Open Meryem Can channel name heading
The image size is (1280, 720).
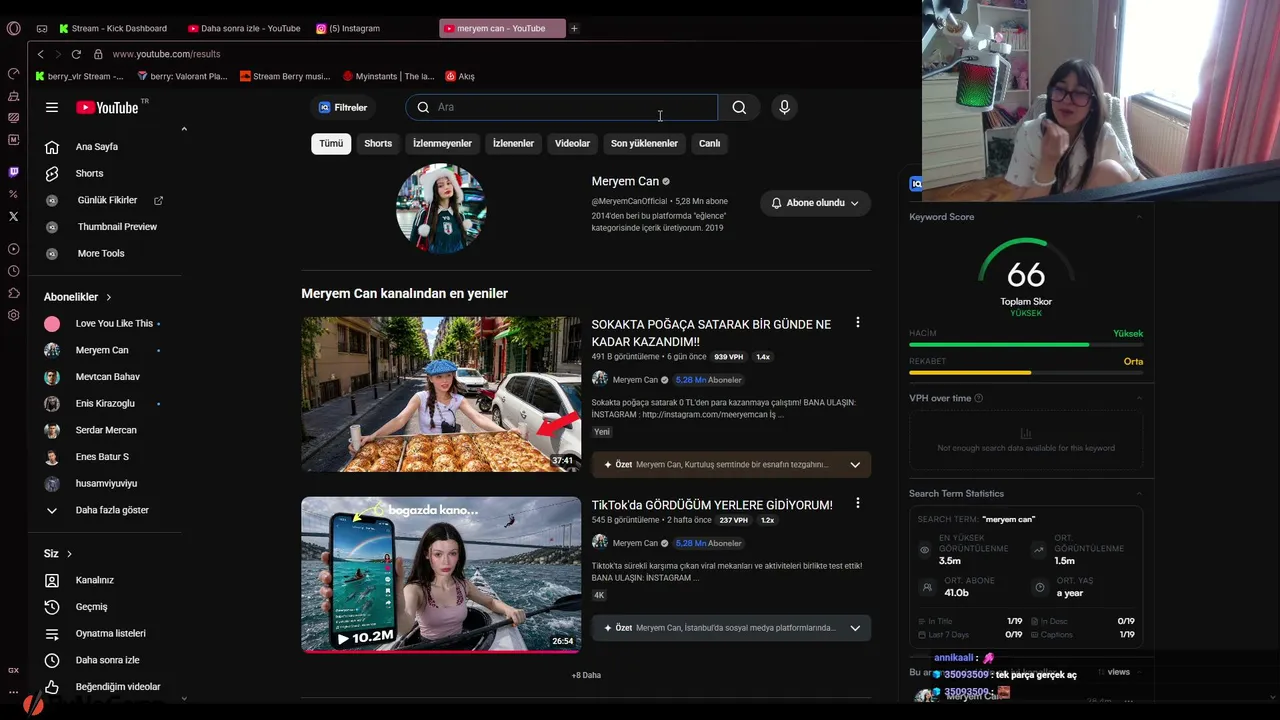pos(625,181)
